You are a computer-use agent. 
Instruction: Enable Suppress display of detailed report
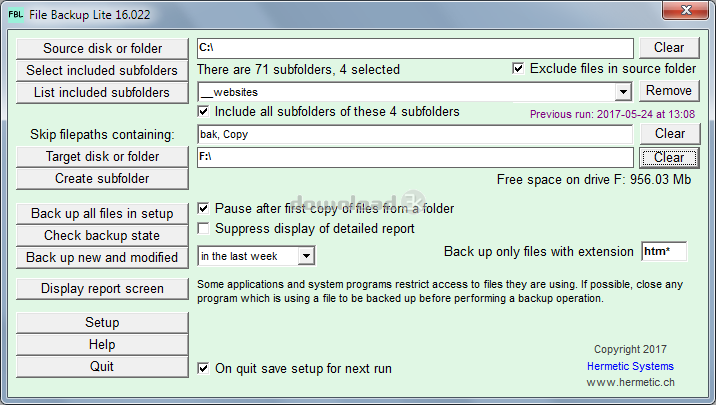[x=204, y=229]
